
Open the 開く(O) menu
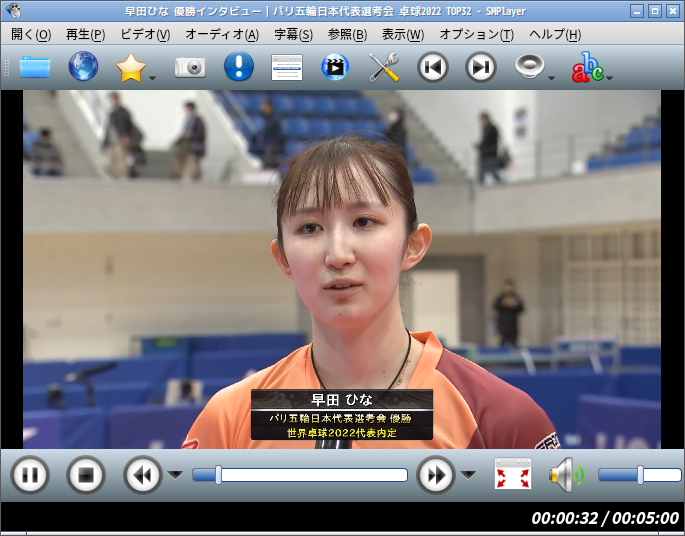pos(31,35)
